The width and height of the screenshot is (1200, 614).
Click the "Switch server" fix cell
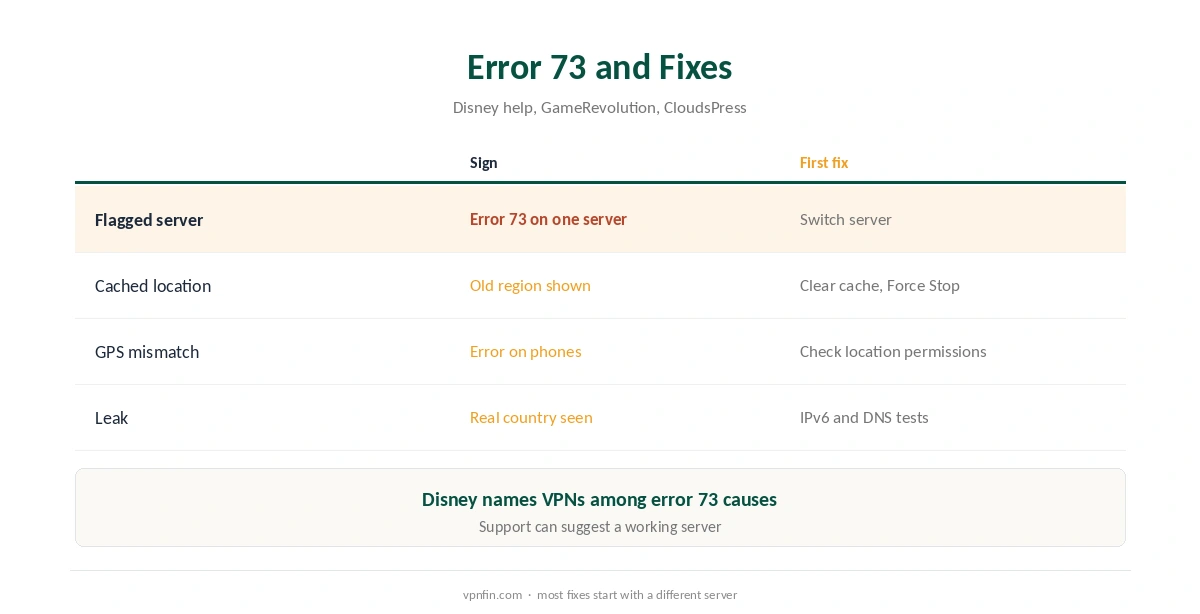[845, 219]
